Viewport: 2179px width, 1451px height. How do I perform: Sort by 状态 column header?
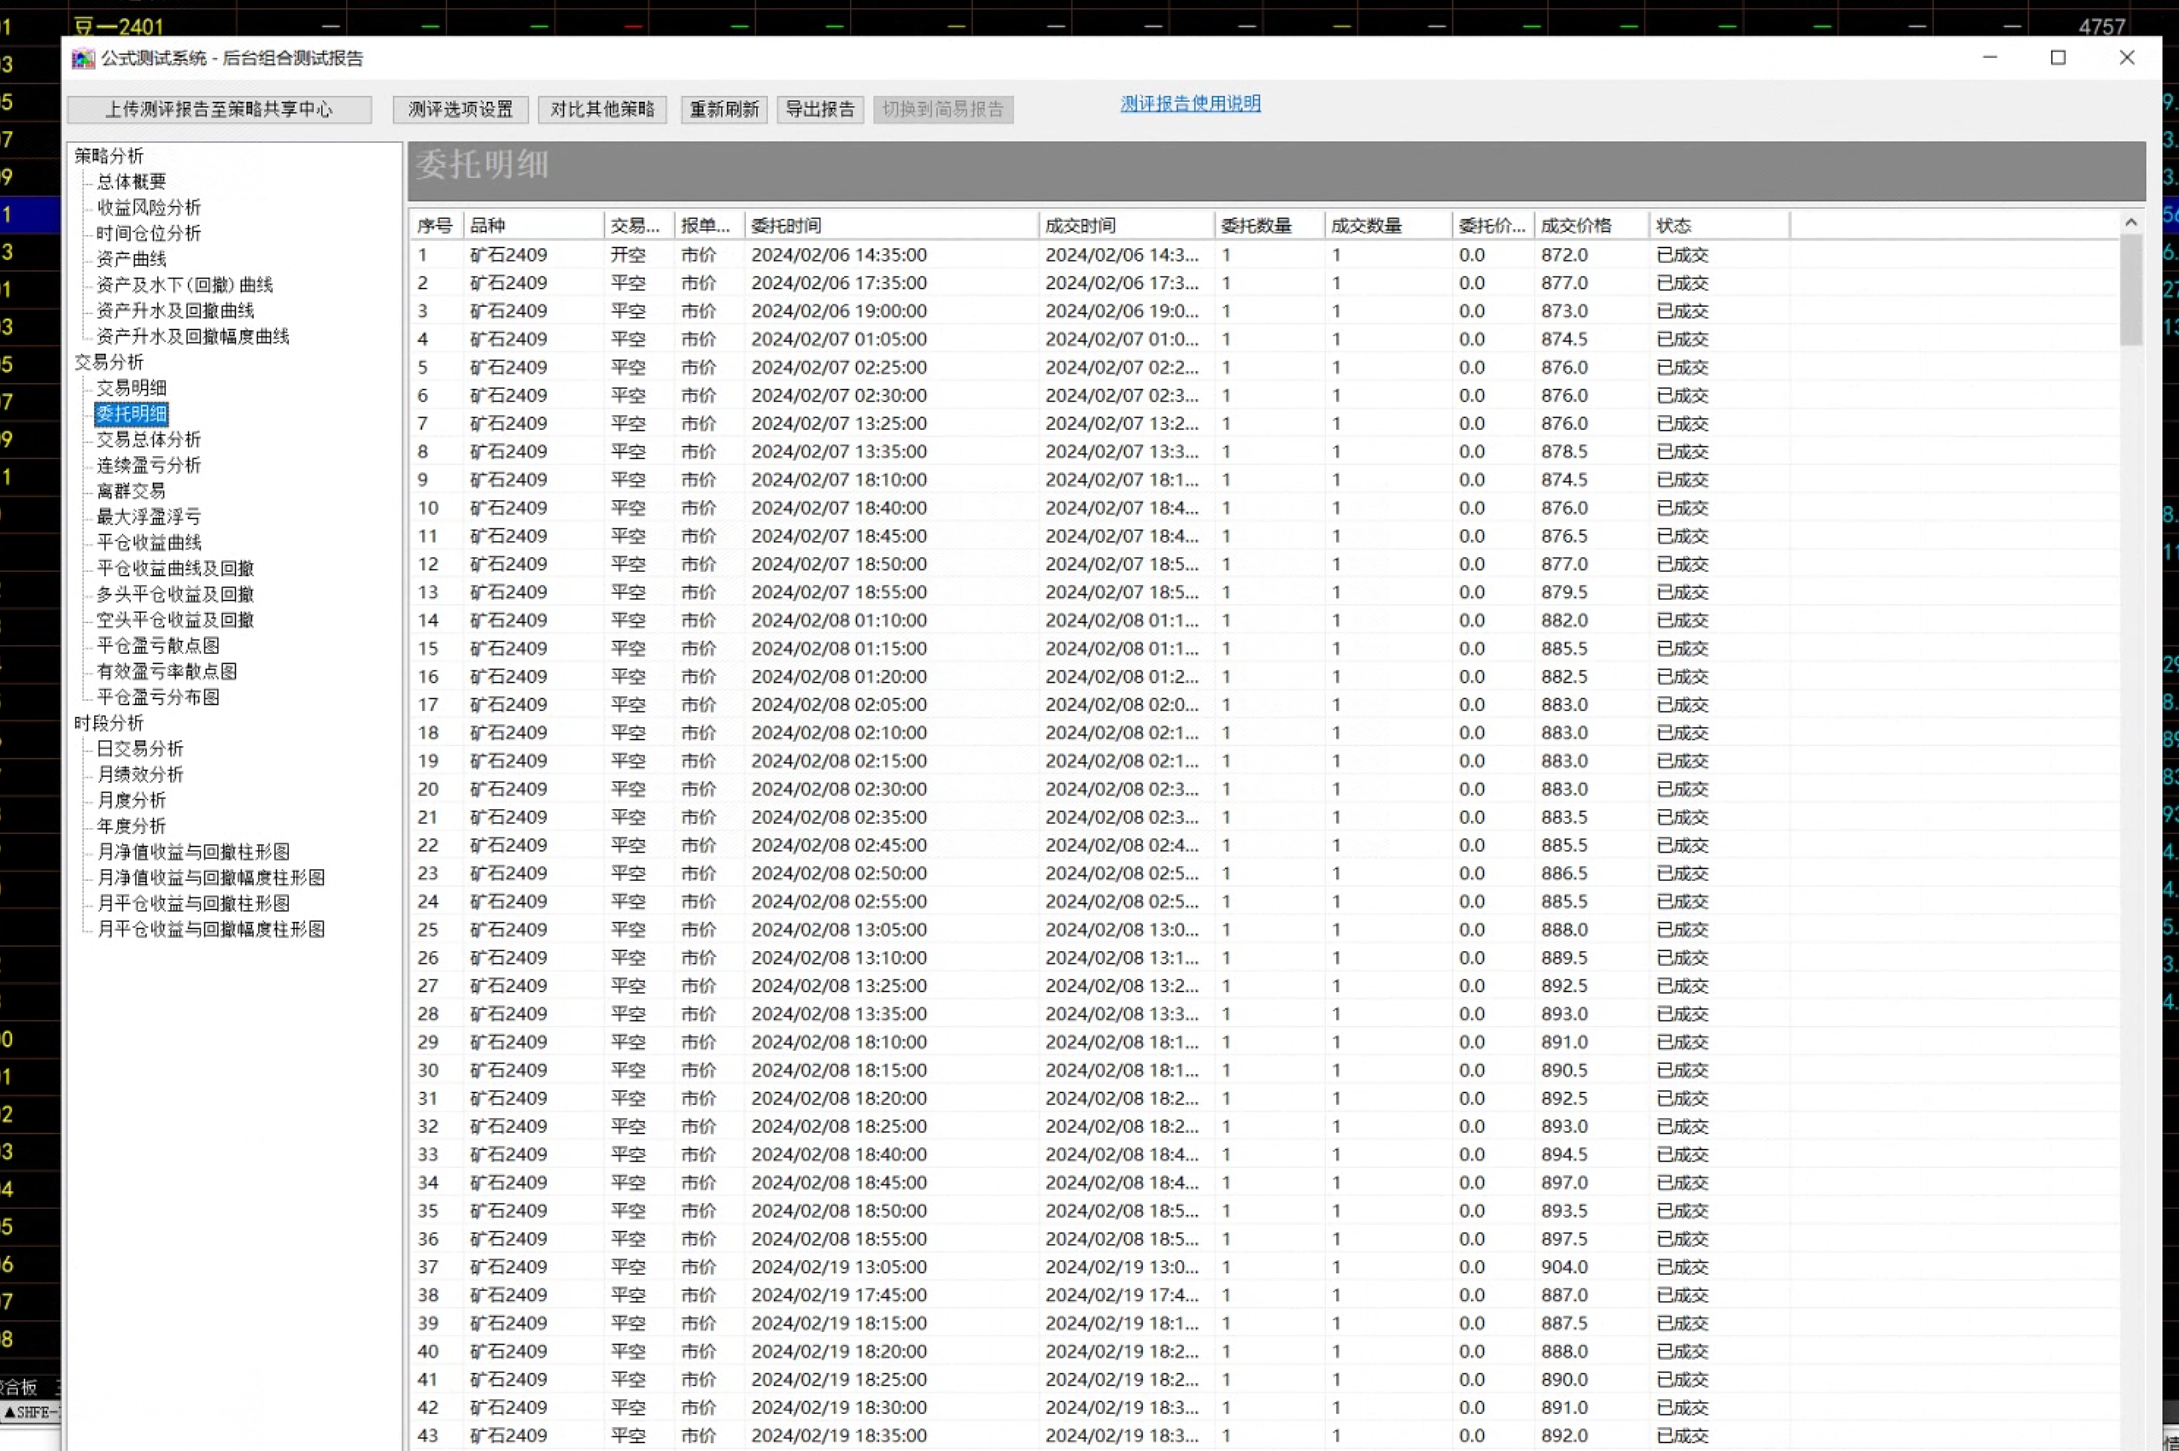pos(1718,226)
